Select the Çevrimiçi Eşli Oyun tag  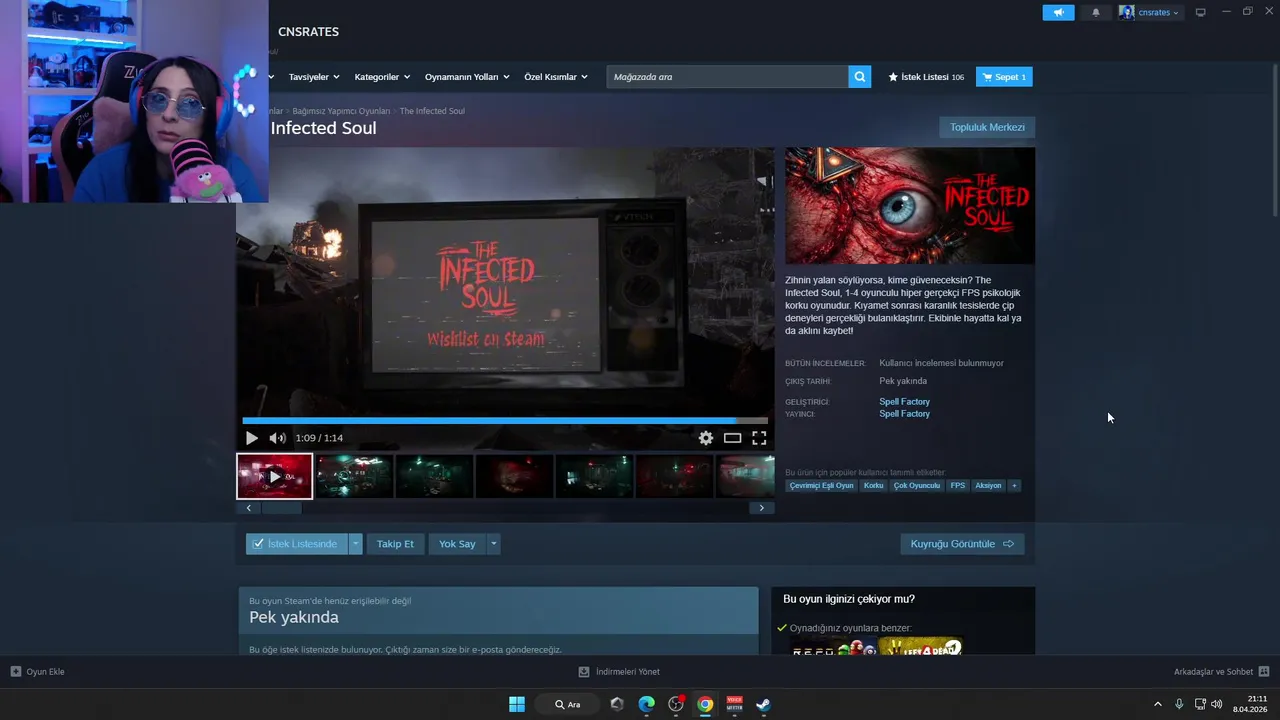click(821, 486)
